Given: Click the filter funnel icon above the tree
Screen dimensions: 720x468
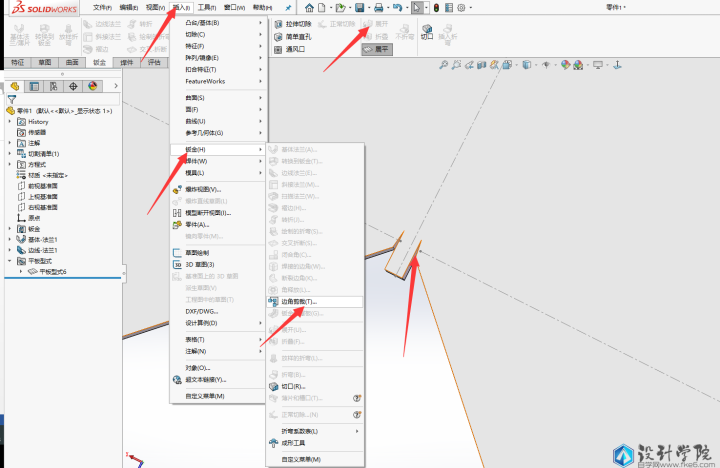Looking at the screenshot, I should coord(12,100).
